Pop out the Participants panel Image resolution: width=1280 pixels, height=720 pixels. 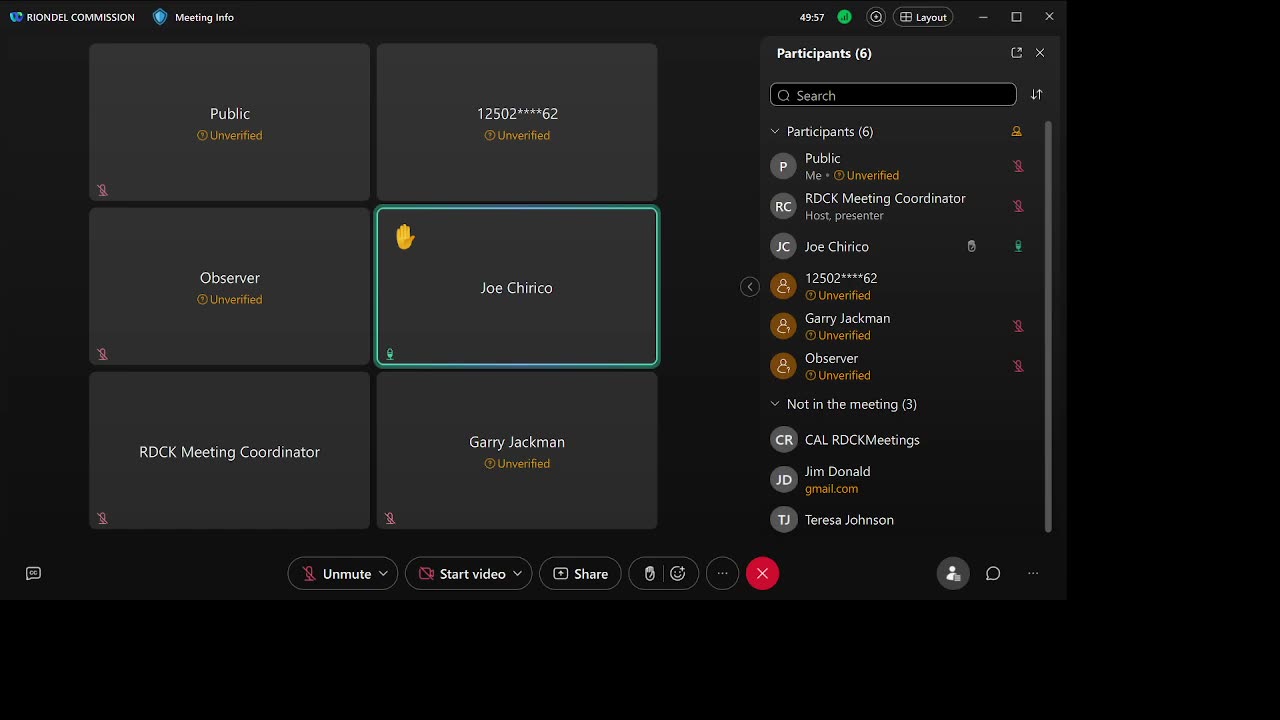pos(1017,53)
